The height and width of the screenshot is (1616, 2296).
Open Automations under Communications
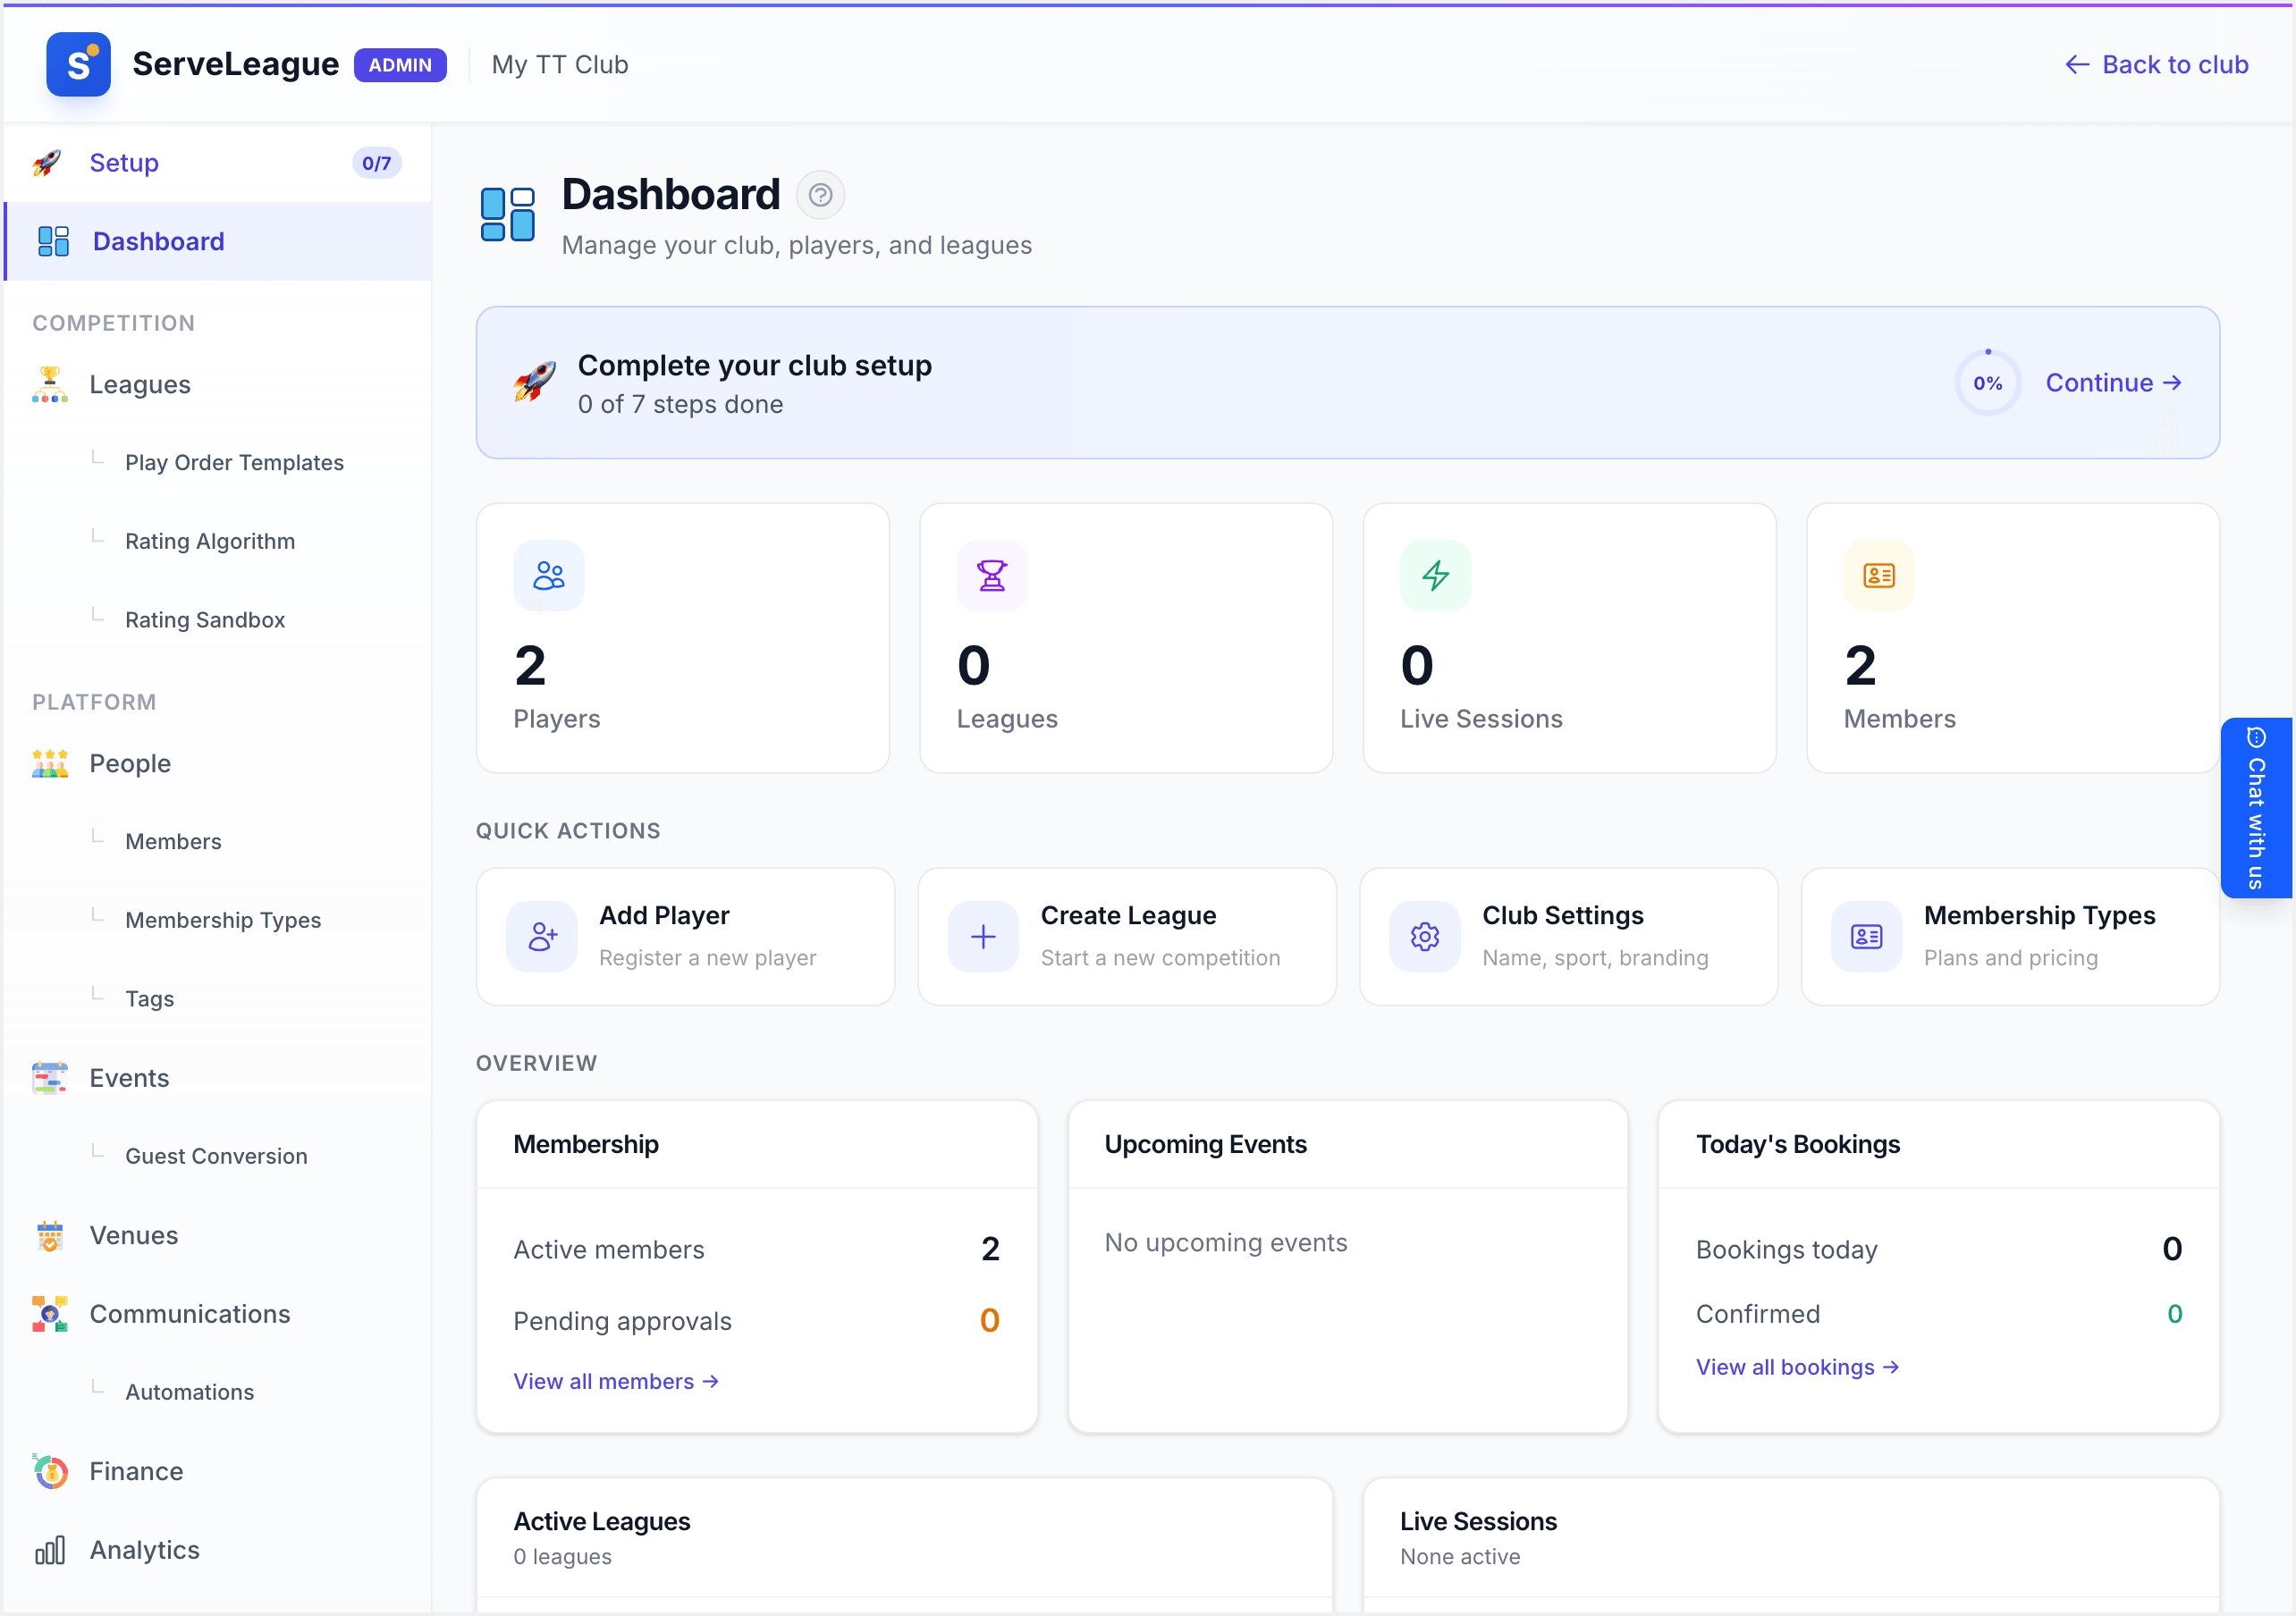coord(189,1393)
